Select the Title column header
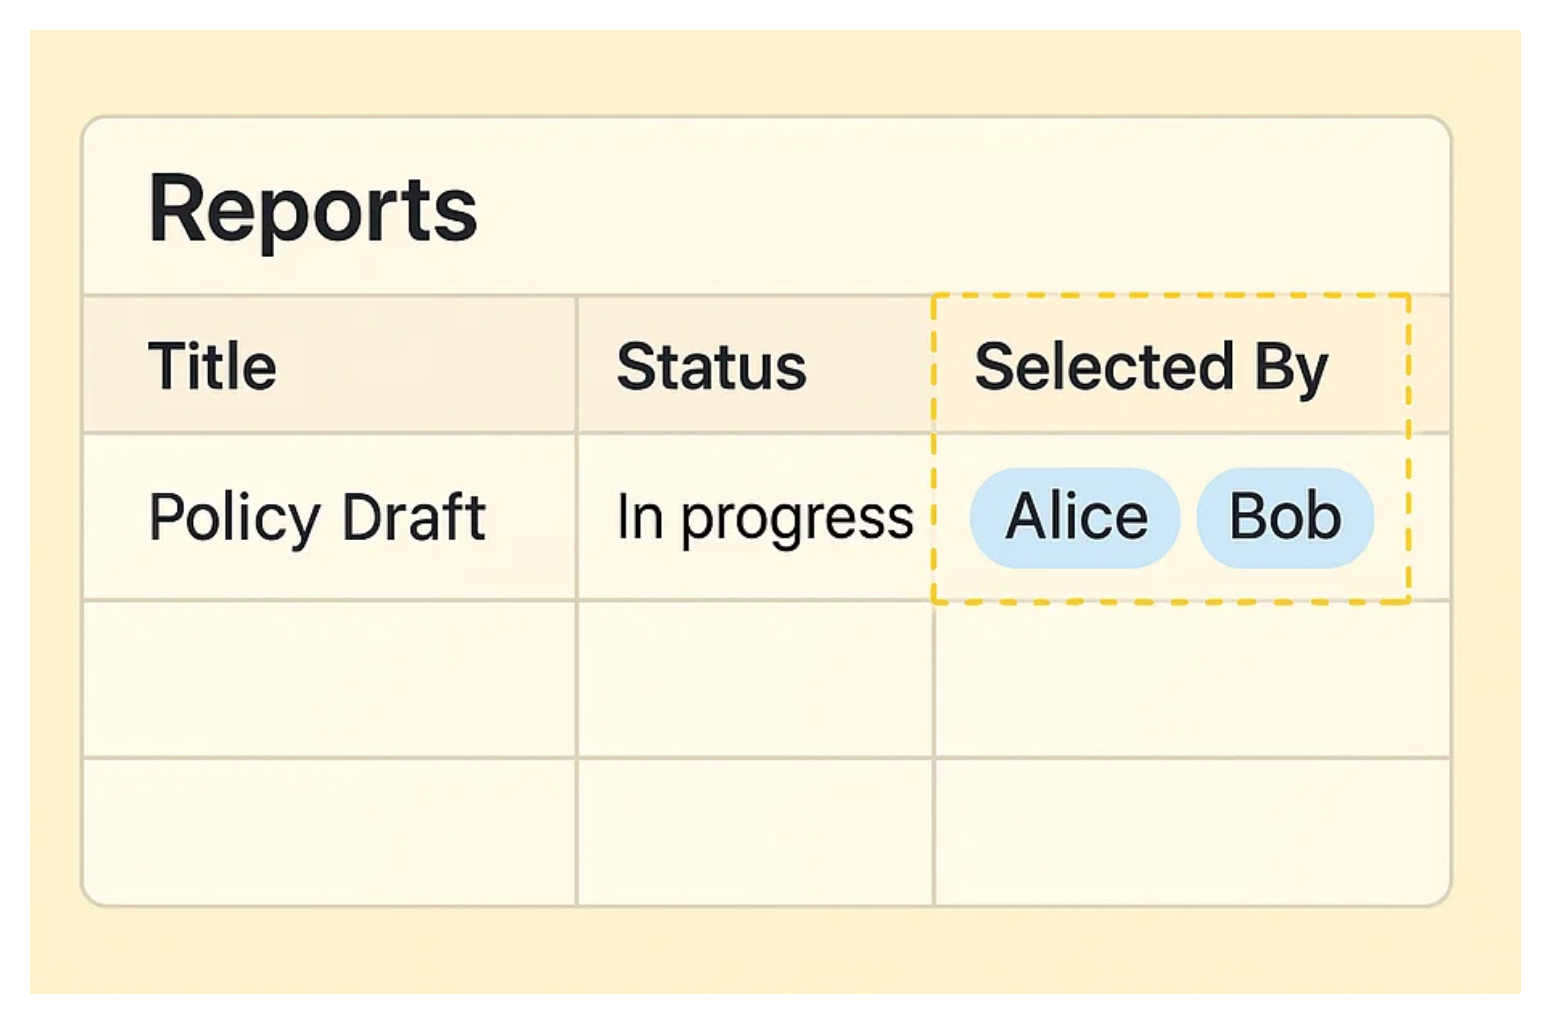1551x1023 pixels. tap(212, 366)
